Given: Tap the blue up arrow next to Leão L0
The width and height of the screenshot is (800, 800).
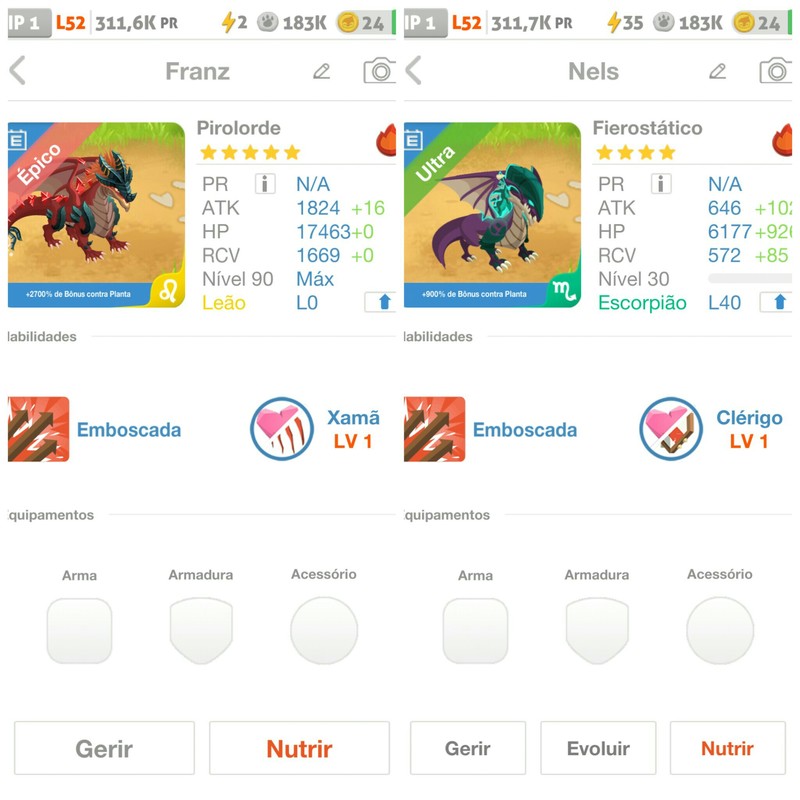Looking at the screenshot, I should 380,303.
